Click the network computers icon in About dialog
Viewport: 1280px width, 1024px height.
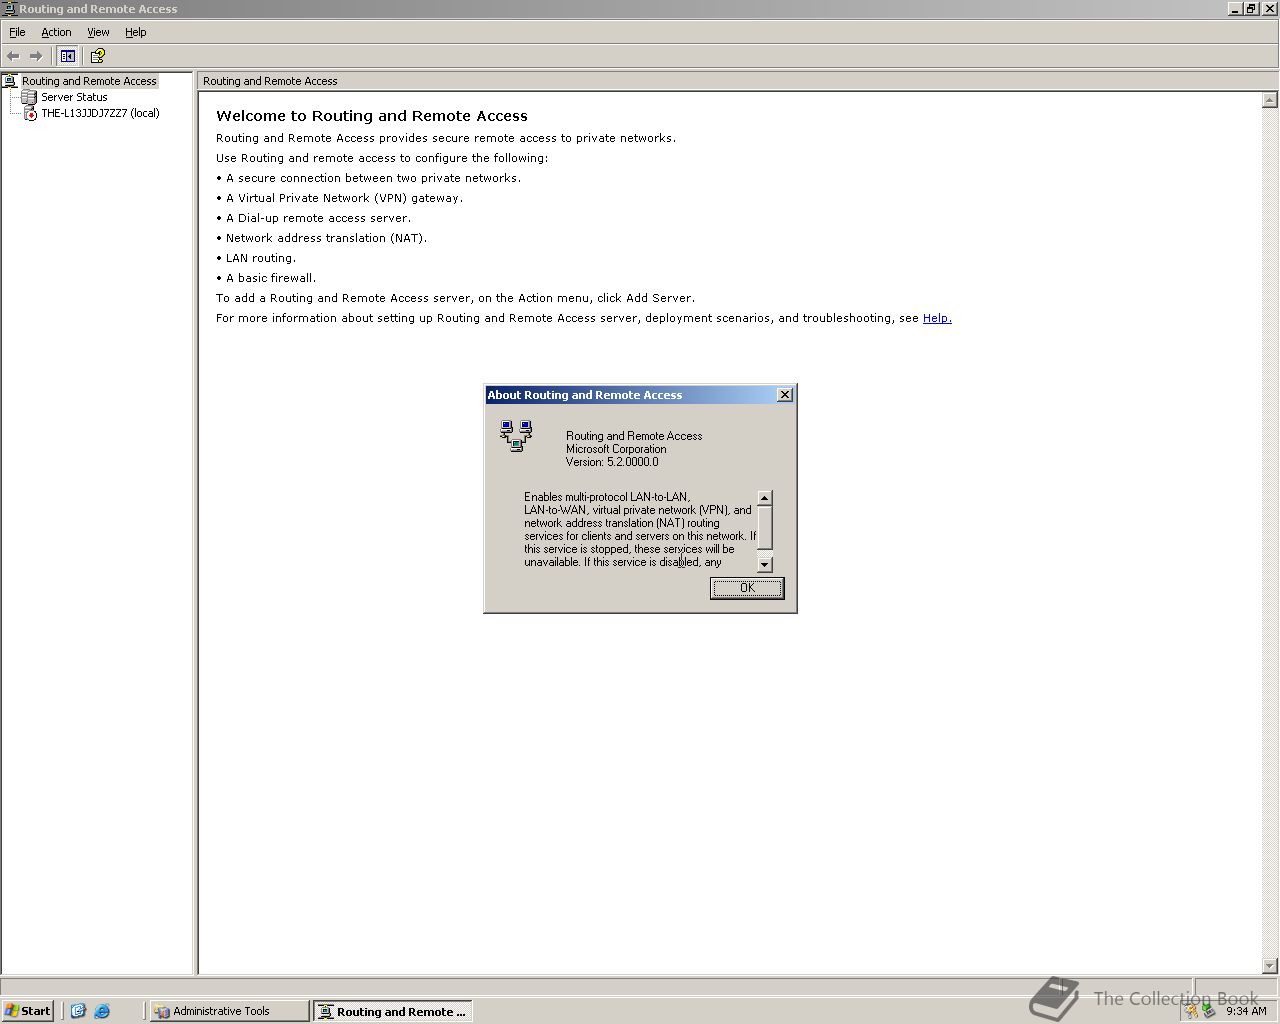pyautogui.click(x=516, y=436)
